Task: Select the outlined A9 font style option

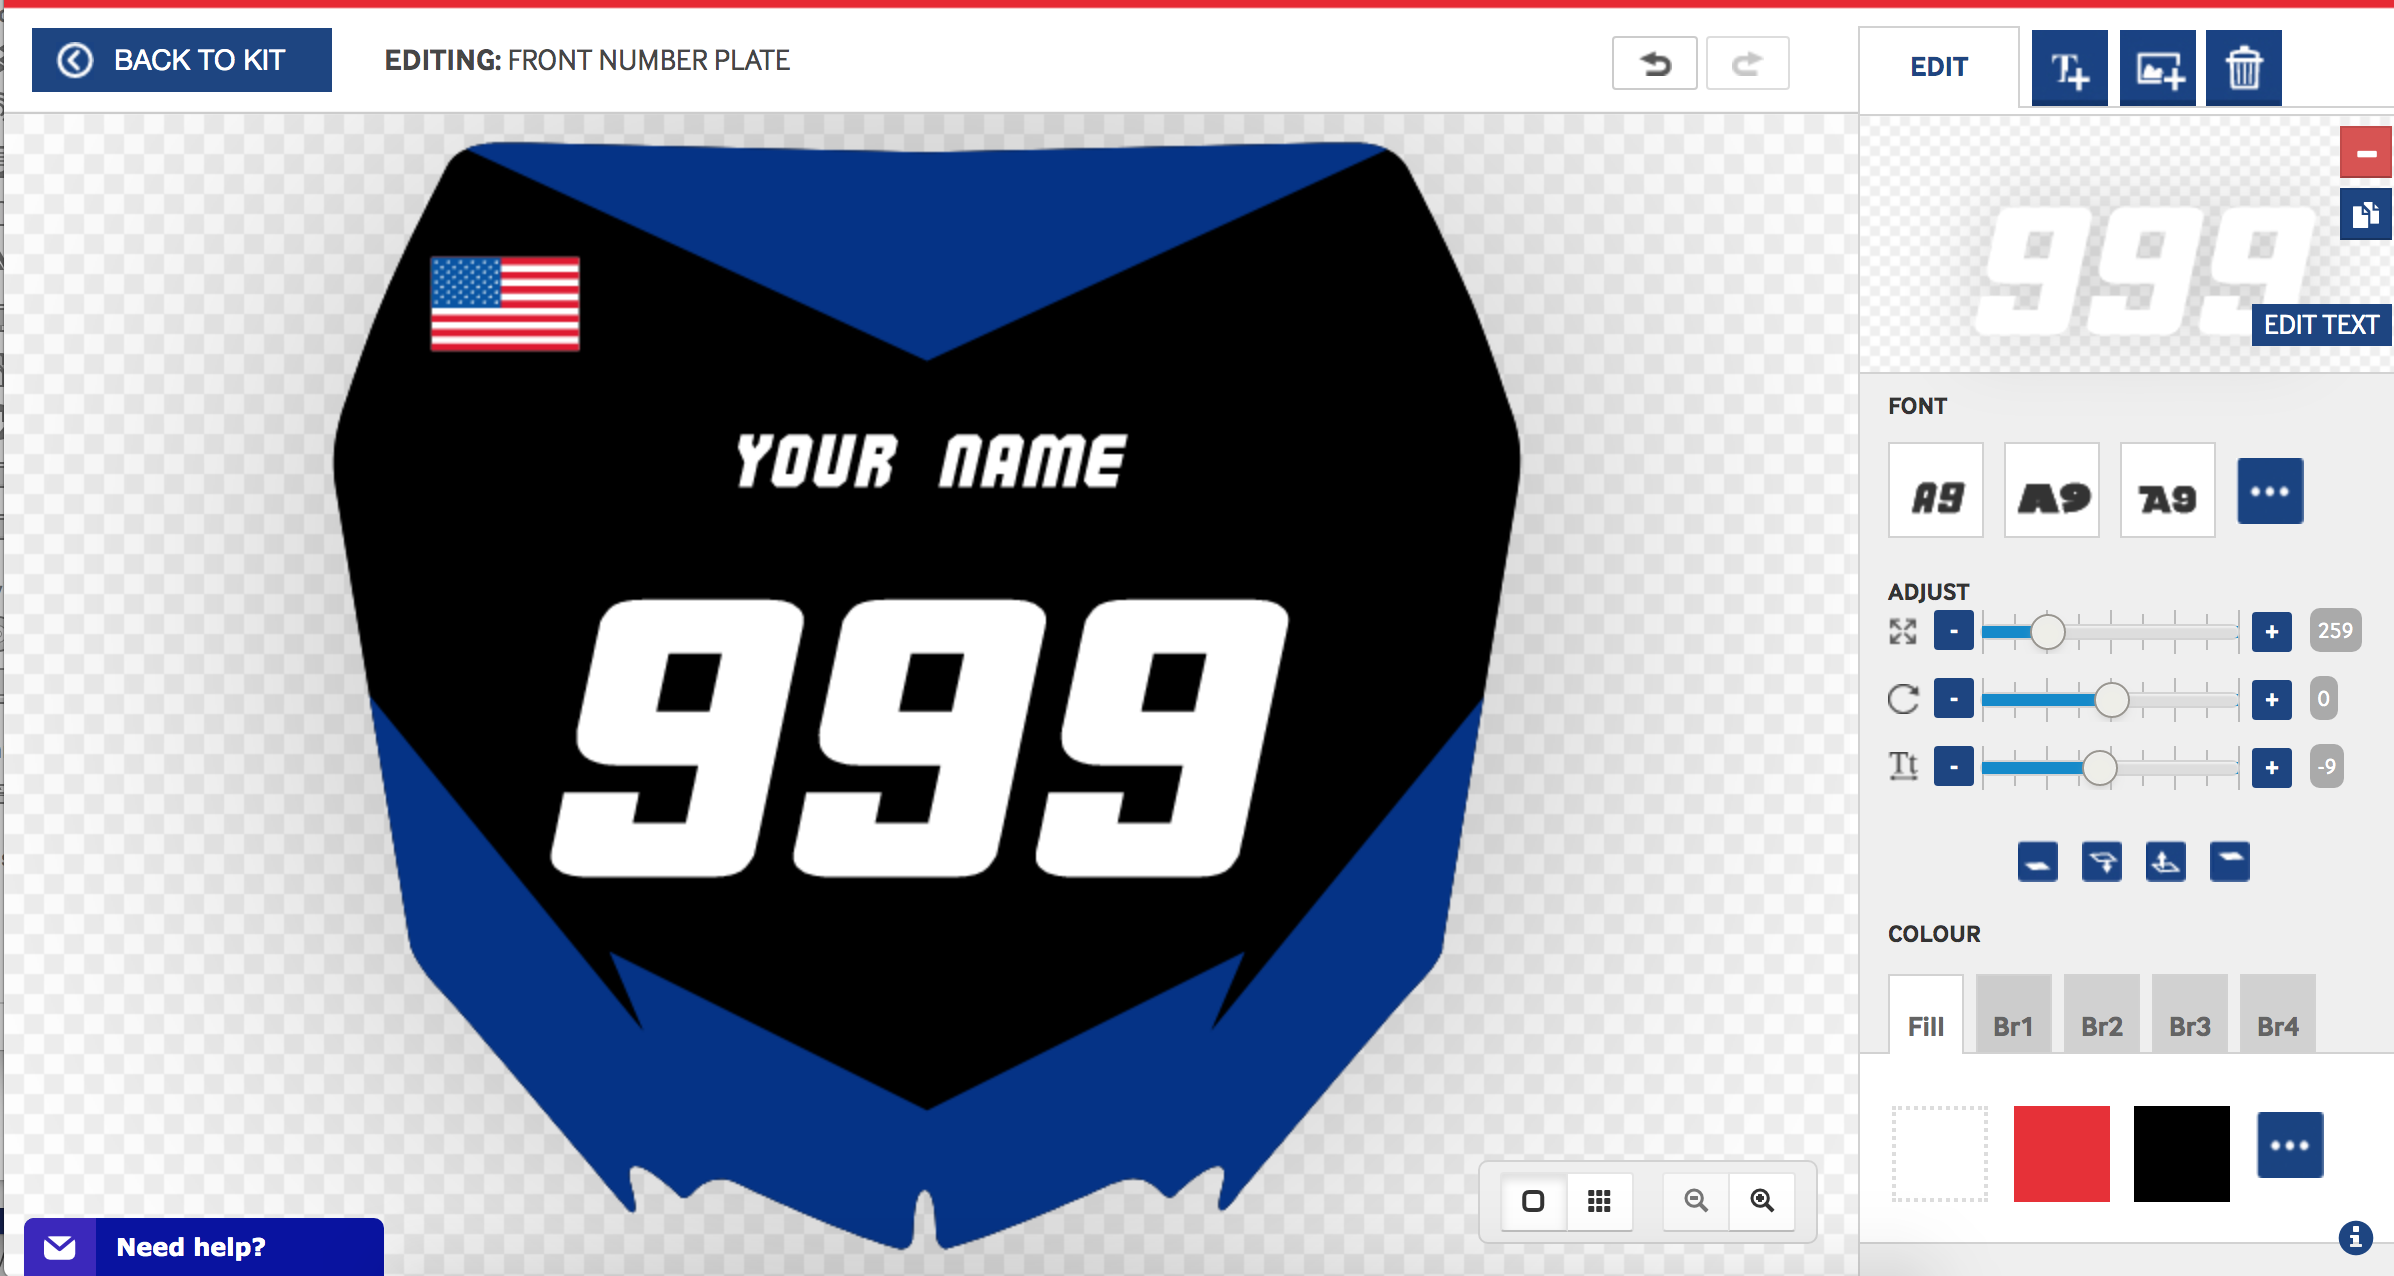Action: pos(2167,491)
